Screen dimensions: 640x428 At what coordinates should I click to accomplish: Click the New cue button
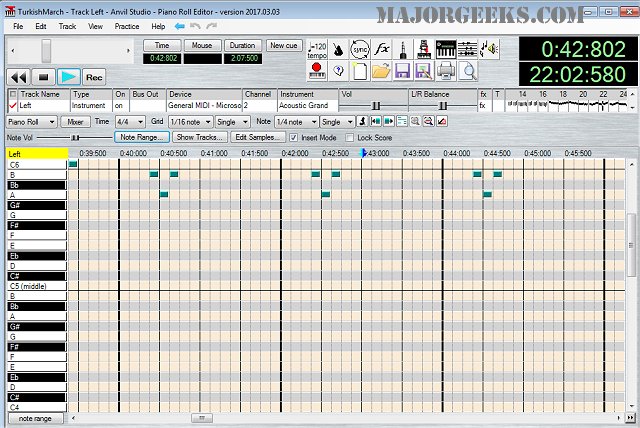284,45
